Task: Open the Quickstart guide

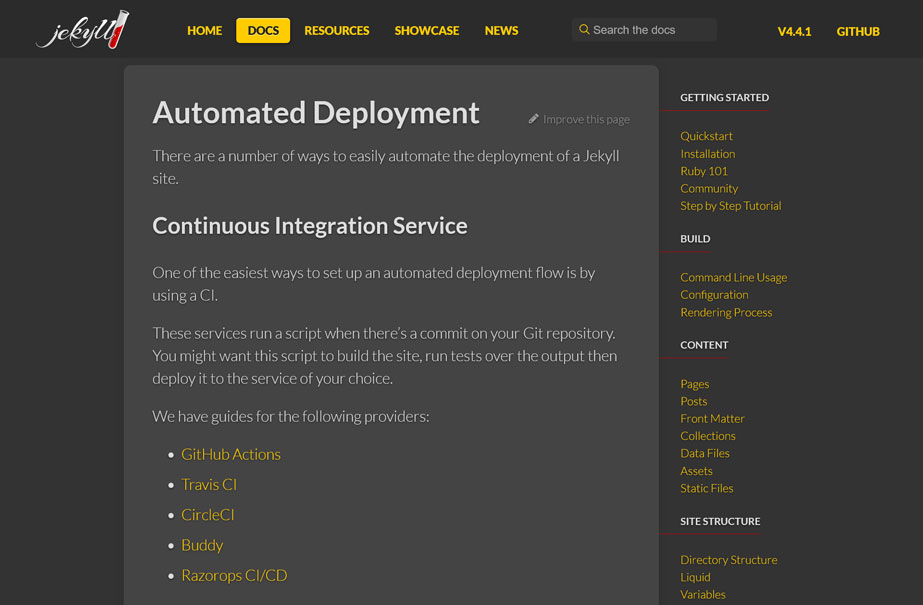Action: click(x=706, y=135)
